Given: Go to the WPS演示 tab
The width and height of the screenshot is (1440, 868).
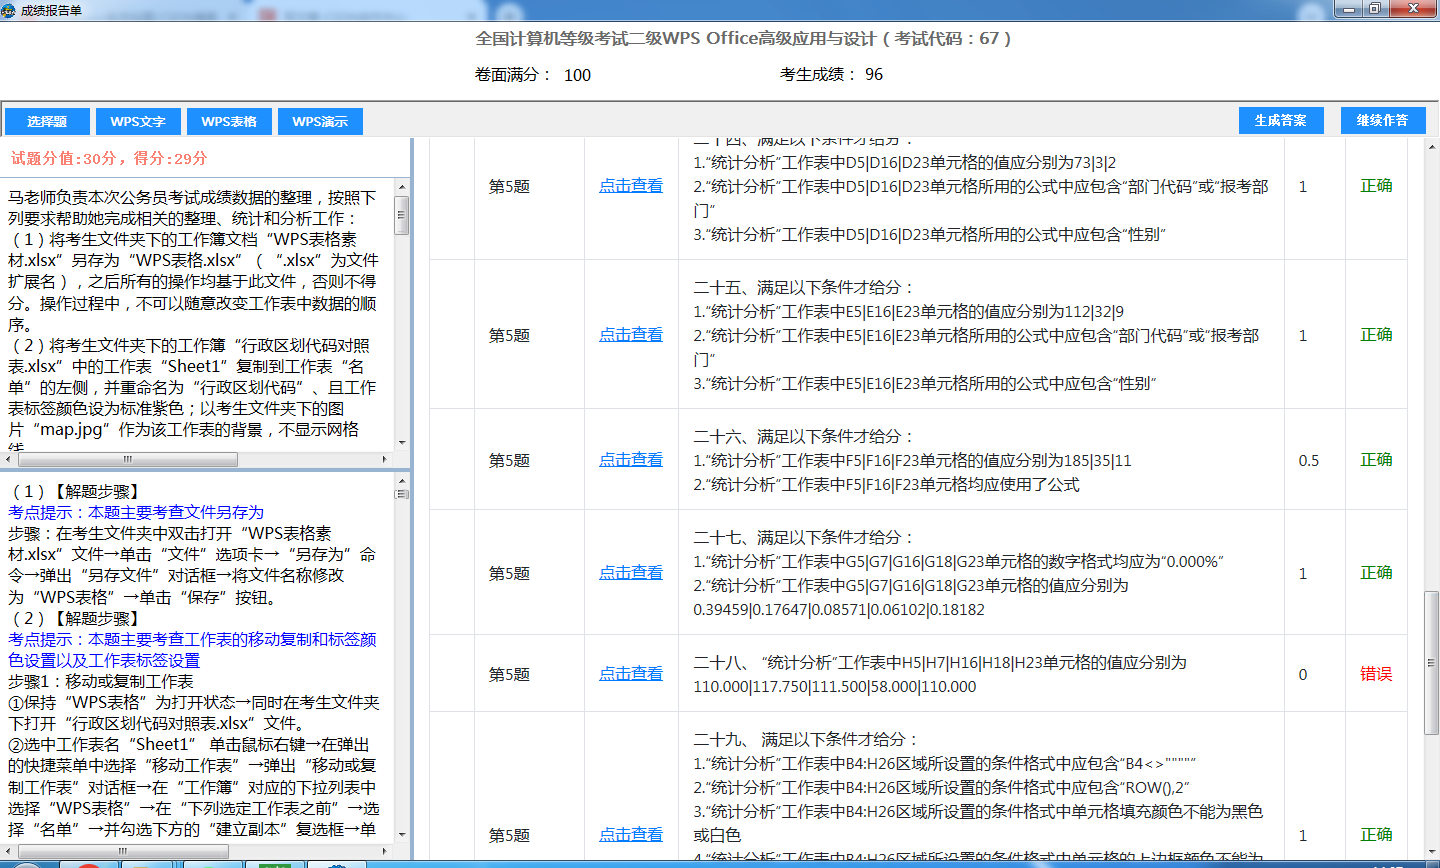Looking at the screenshot, I should (x=320, y=121).
